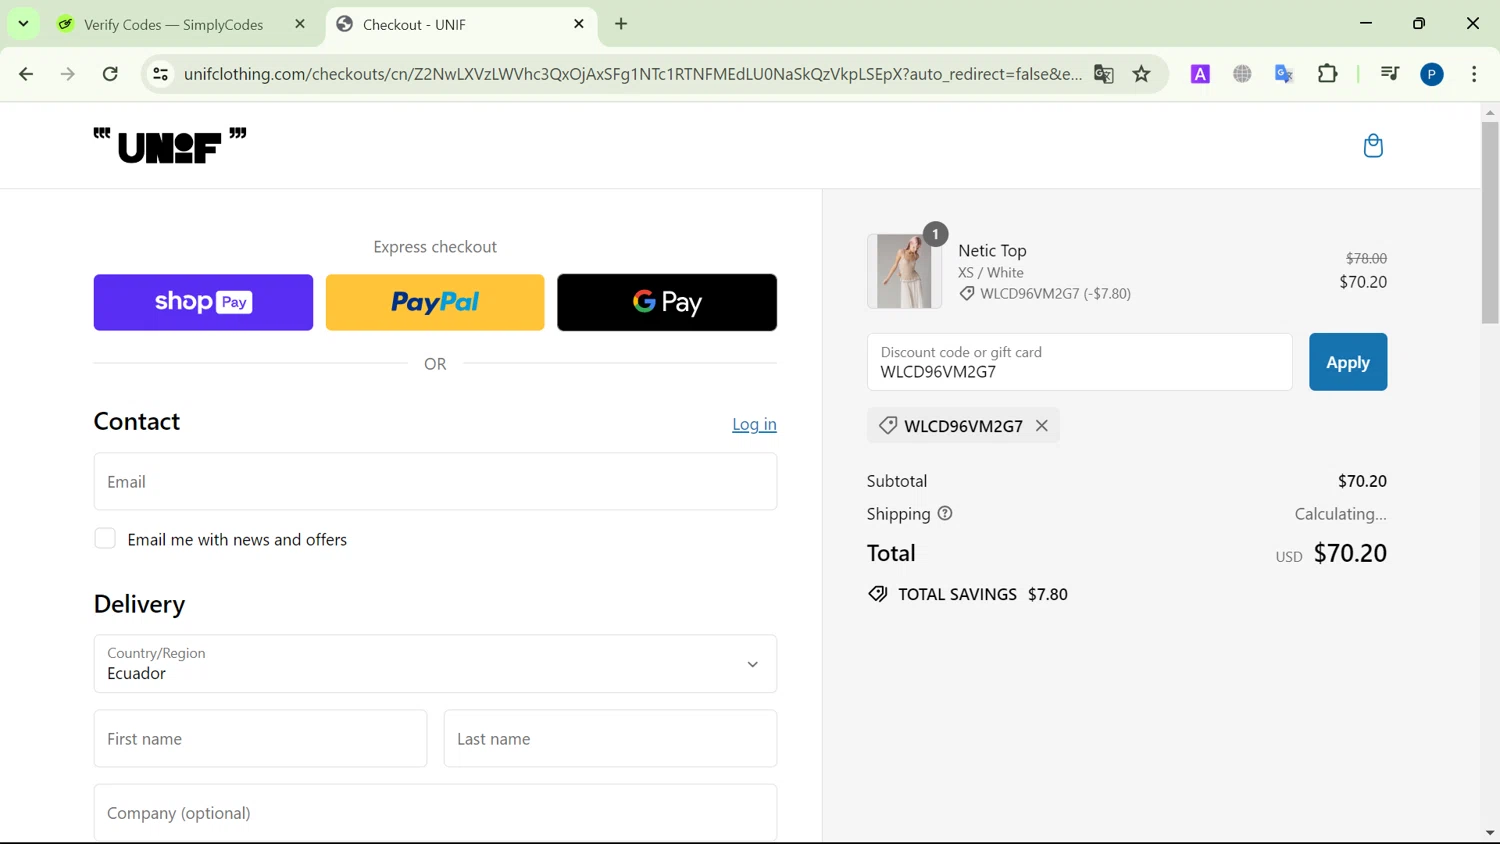Apply the discount code

pyautogui.click(x=1348, y=362)
